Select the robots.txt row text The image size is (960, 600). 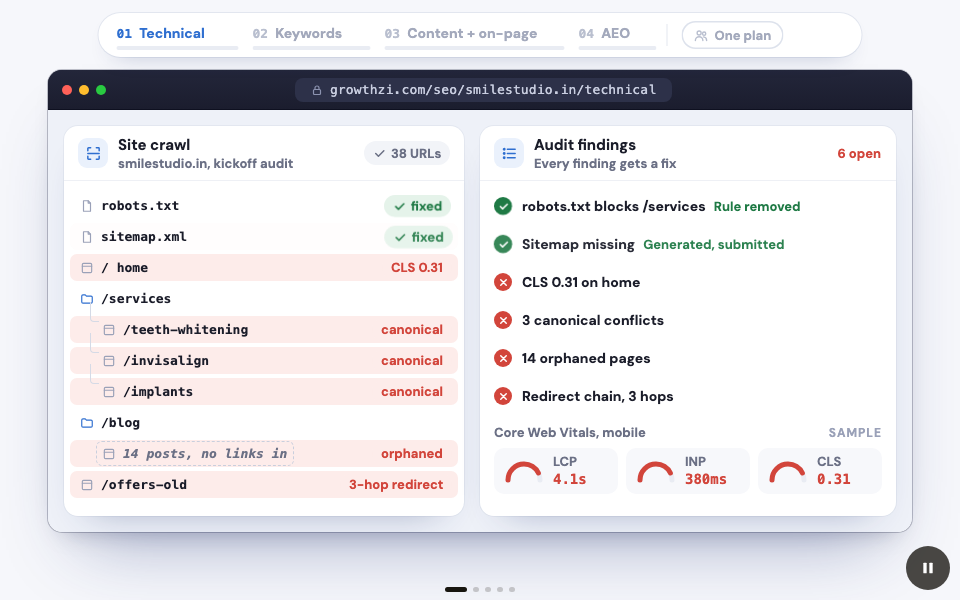[140, 206]
